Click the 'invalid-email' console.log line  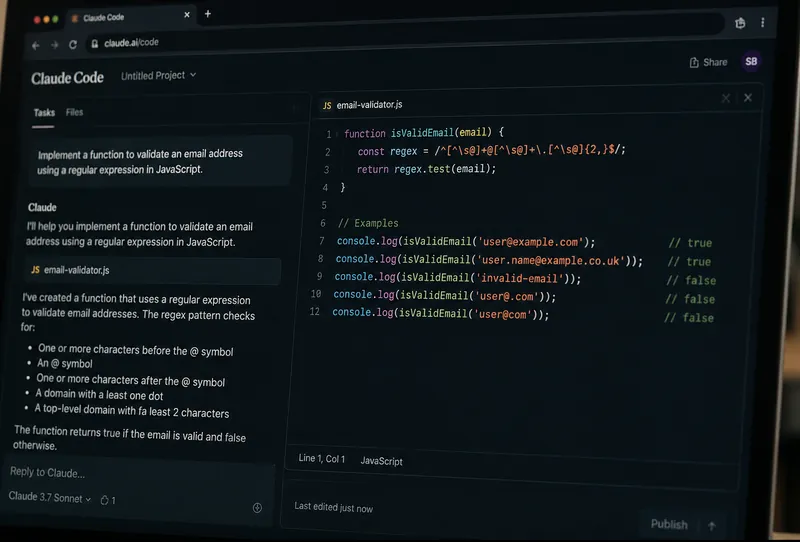coord(457,278)
